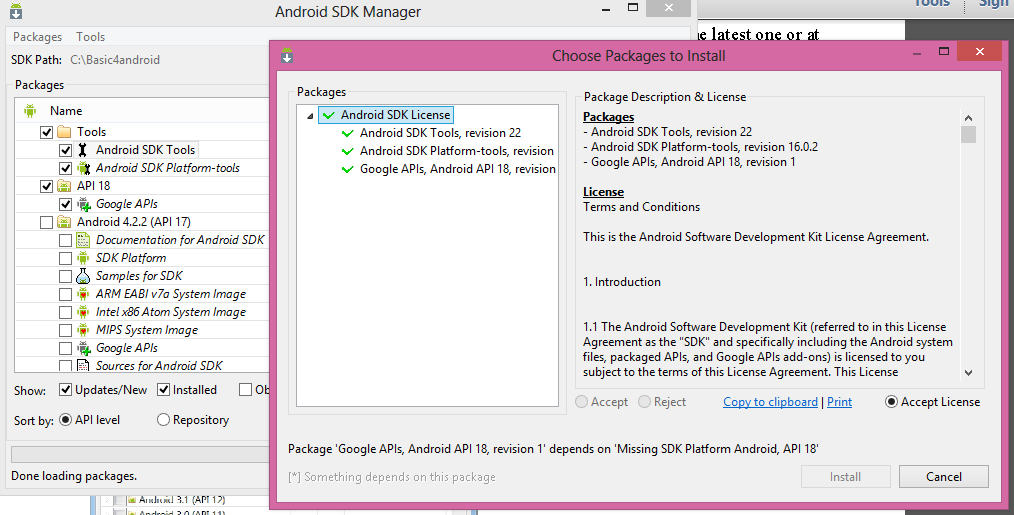Click the license scrollbar down arrow
Screen dimensions: 1014x515
pos(968,373)
